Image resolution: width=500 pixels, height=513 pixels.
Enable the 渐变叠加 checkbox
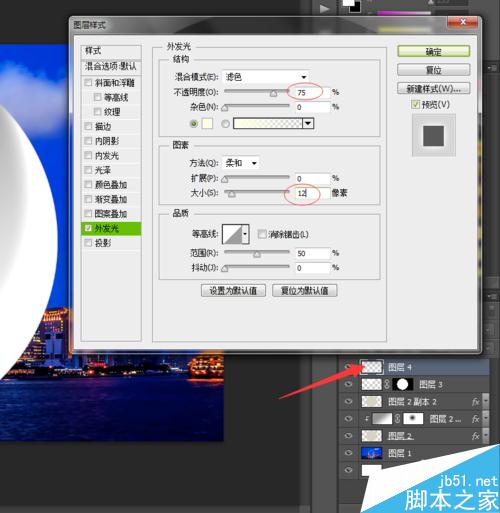[x=88, y=199]
